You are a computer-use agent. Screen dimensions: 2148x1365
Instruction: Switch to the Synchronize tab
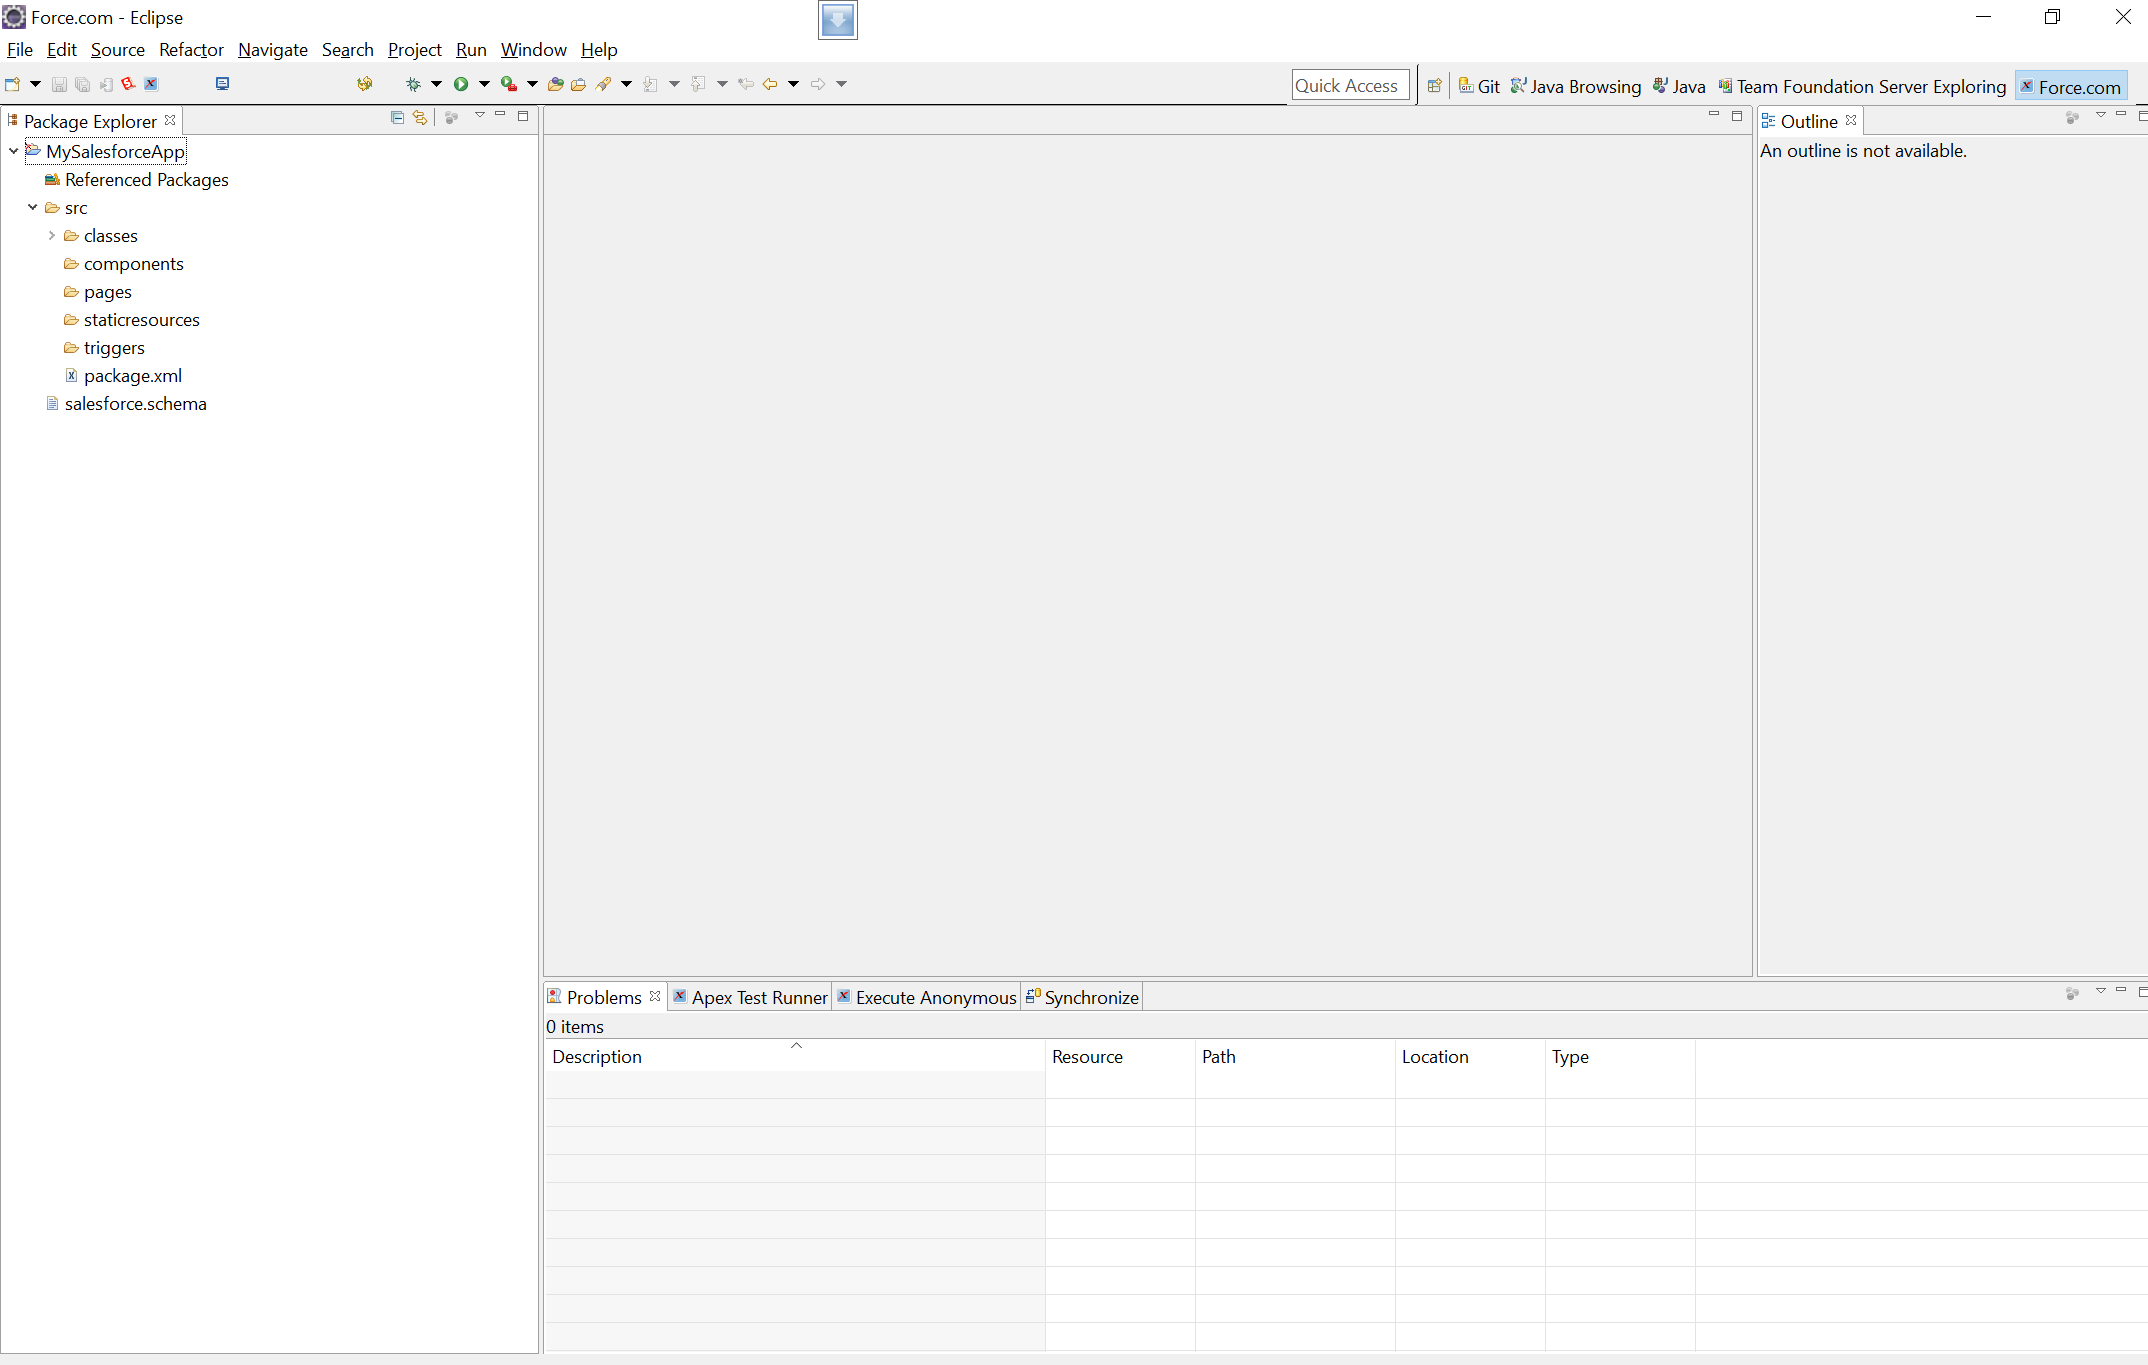1082,997
